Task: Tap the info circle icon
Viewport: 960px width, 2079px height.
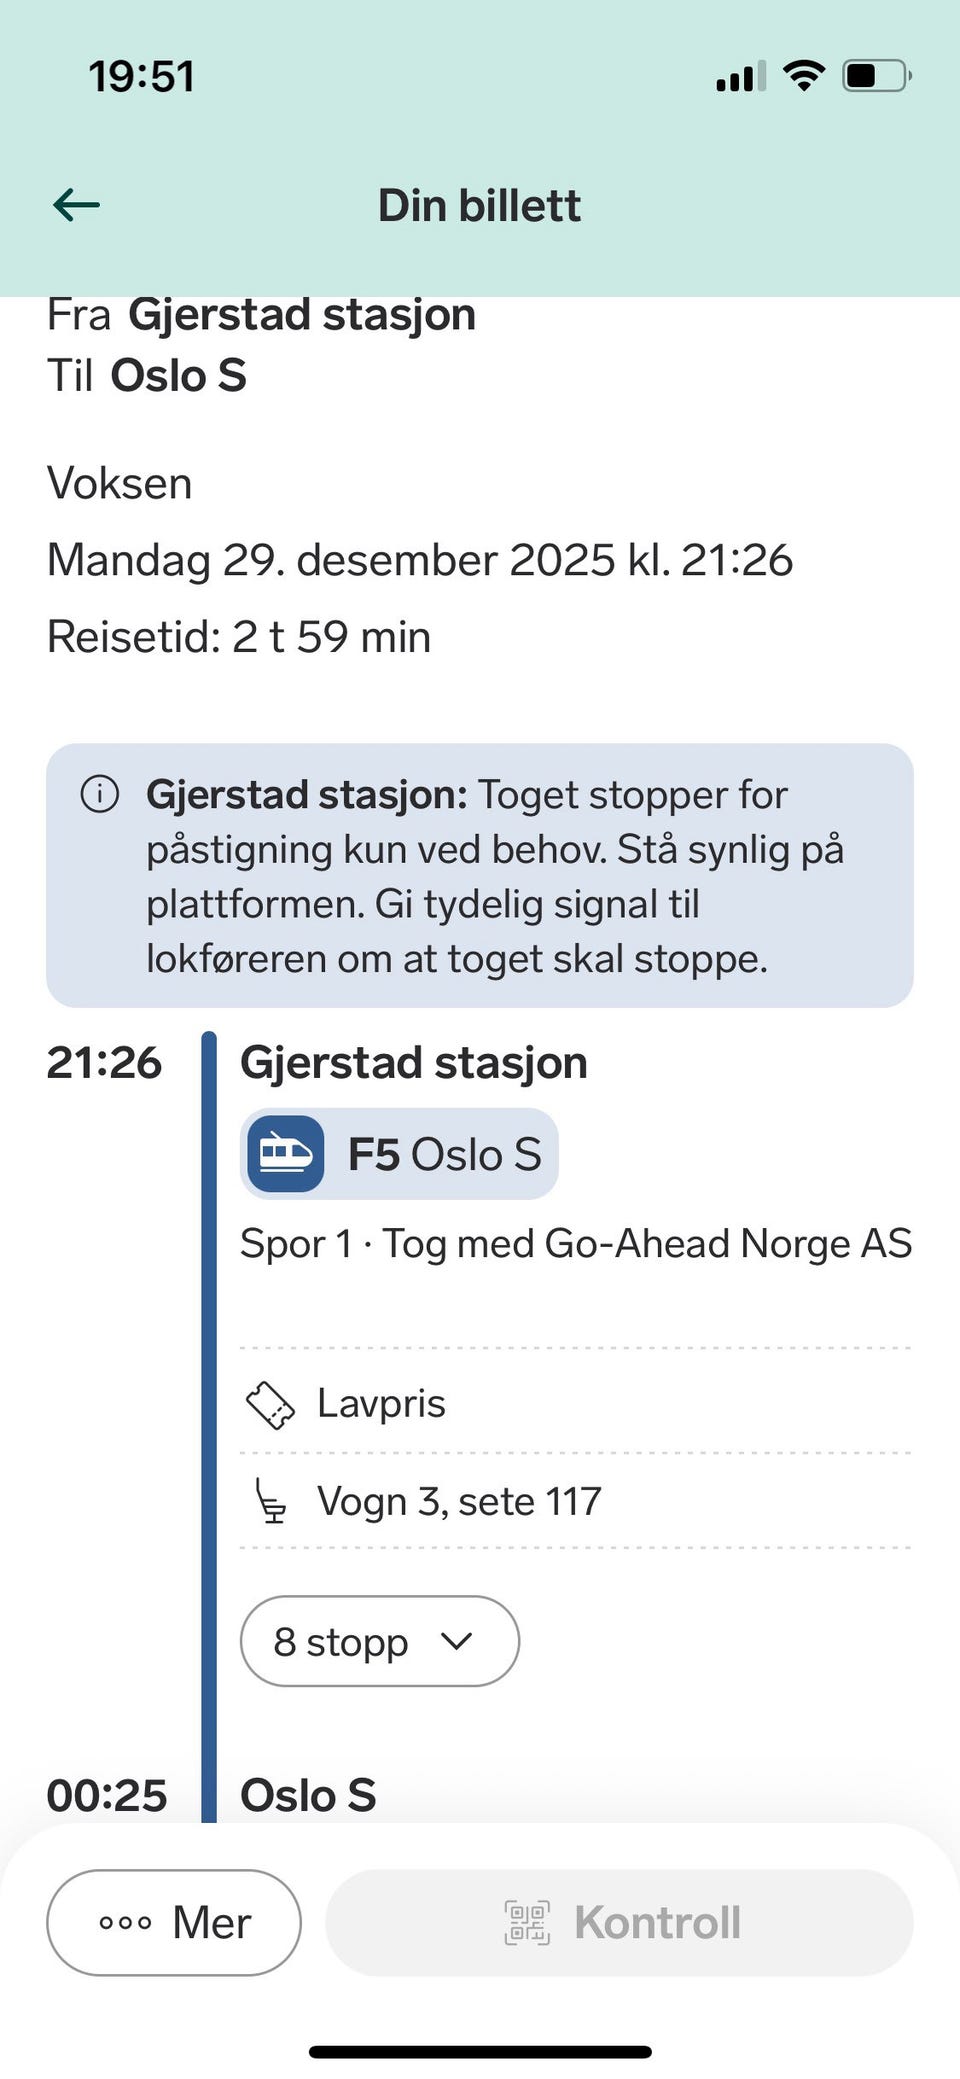Action: (x=100, y=795)
